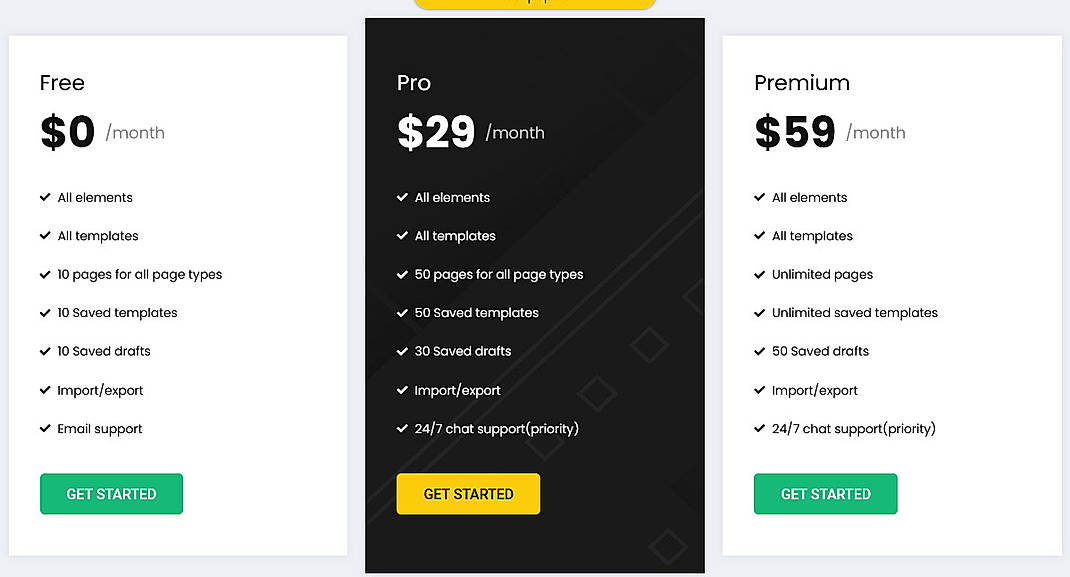1070x577 pixels.
Task: Click the checkmark next to 50 Saved templates
Action: [x=403, y=312]
